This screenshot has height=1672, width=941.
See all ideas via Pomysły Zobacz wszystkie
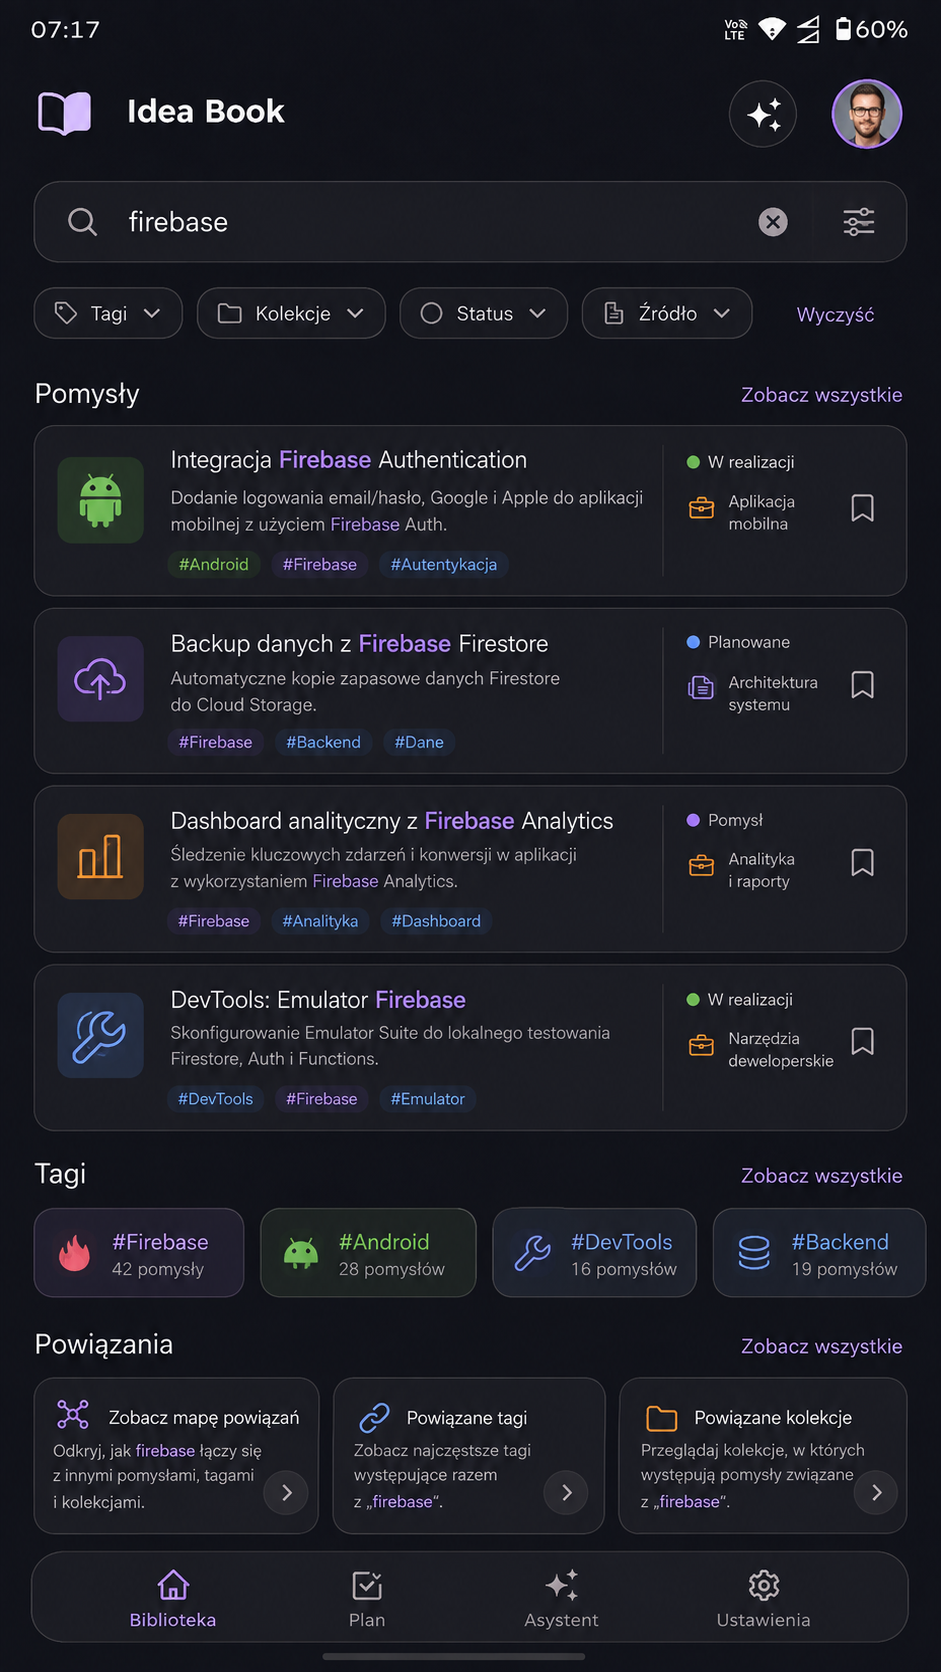click(x=822, y=395)
